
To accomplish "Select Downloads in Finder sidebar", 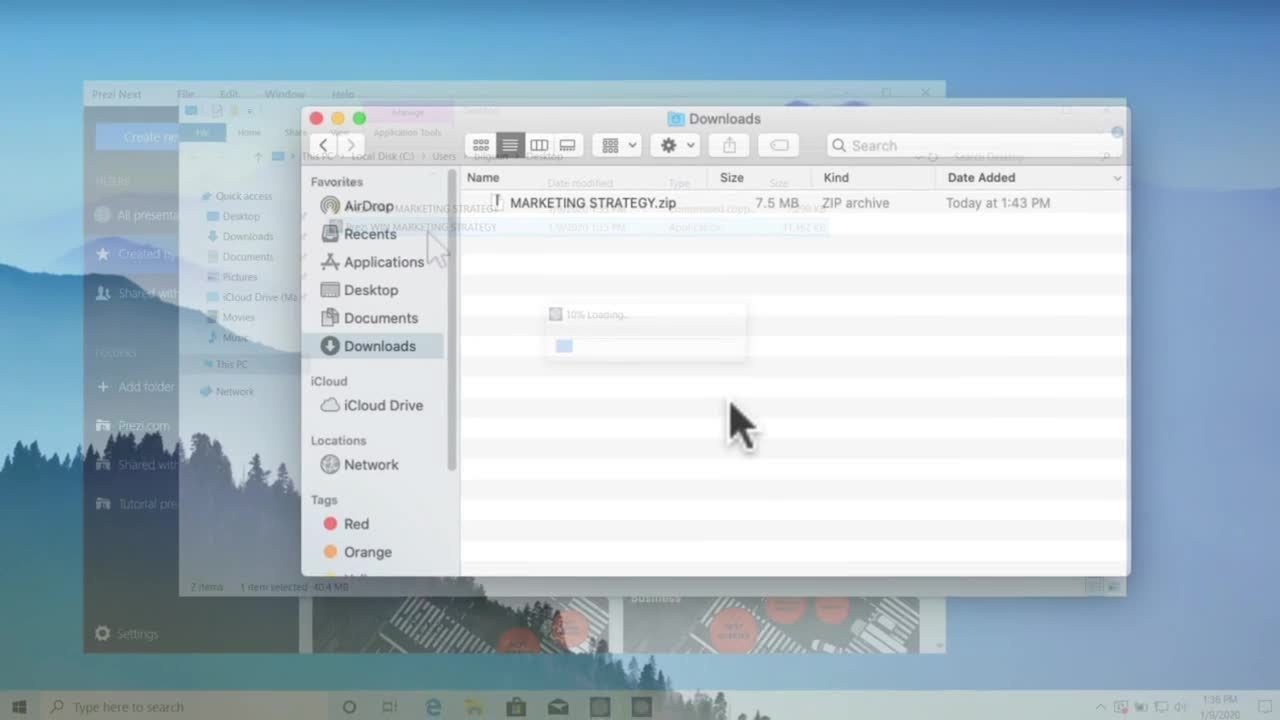I will (x=373, y=346).
